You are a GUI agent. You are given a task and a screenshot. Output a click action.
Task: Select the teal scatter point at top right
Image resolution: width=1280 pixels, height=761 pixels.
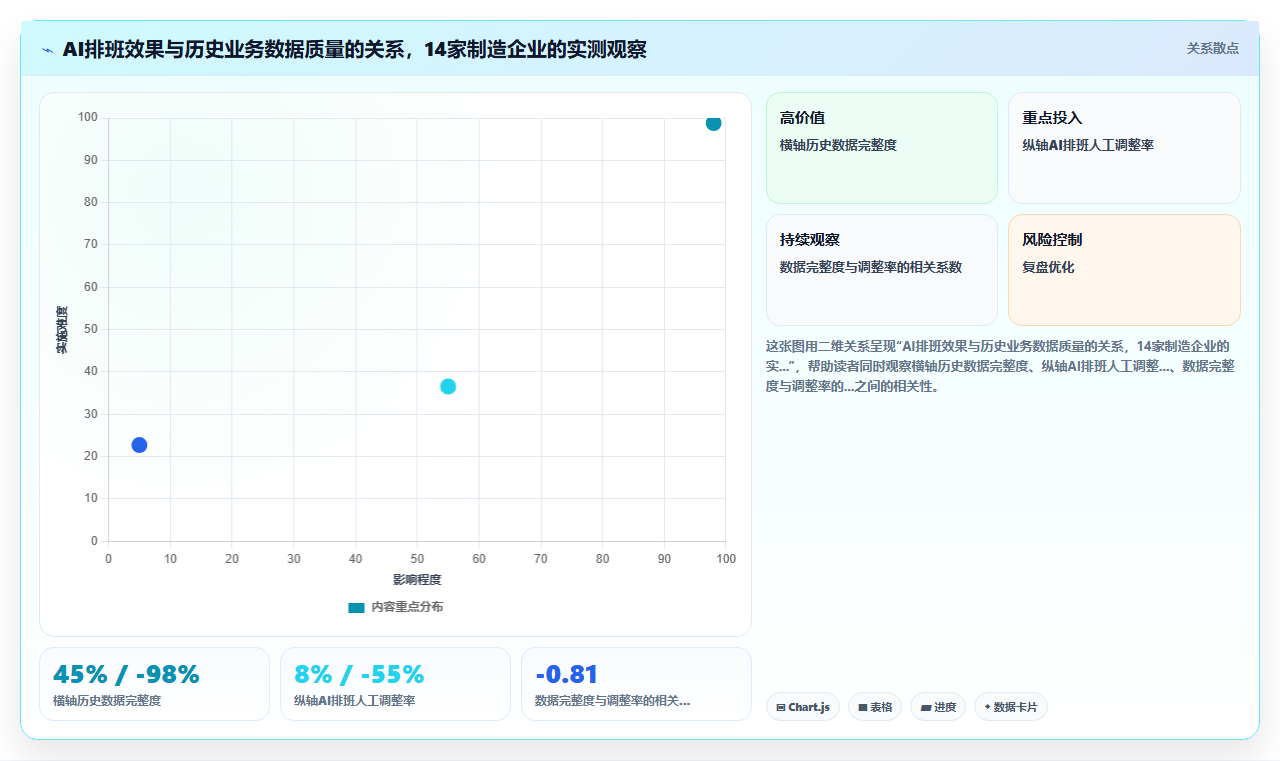pyautogui.click(x=713, y=123)
